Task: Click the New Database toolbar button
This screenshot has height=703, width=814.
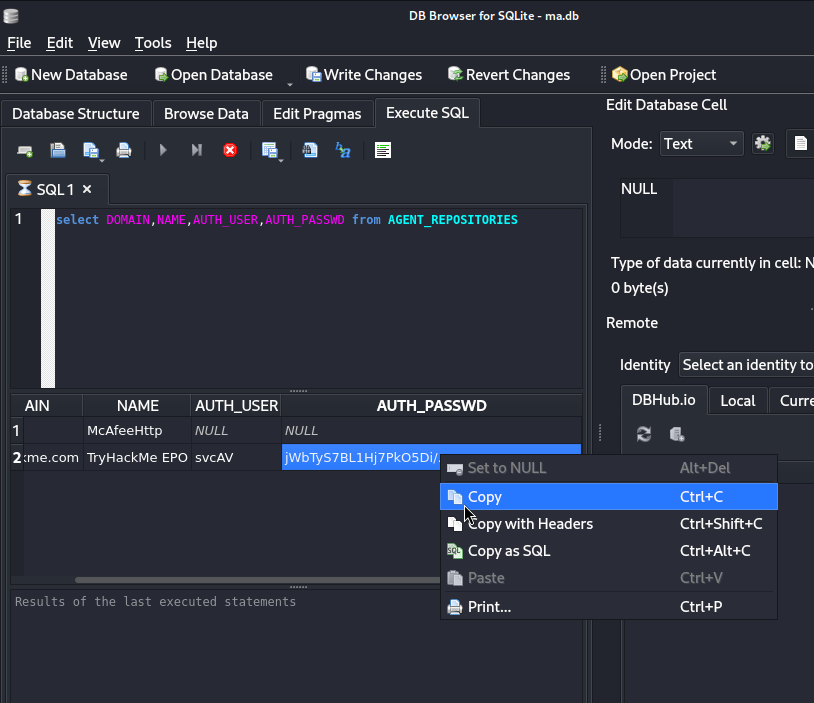Action: (x=71, y=75)
